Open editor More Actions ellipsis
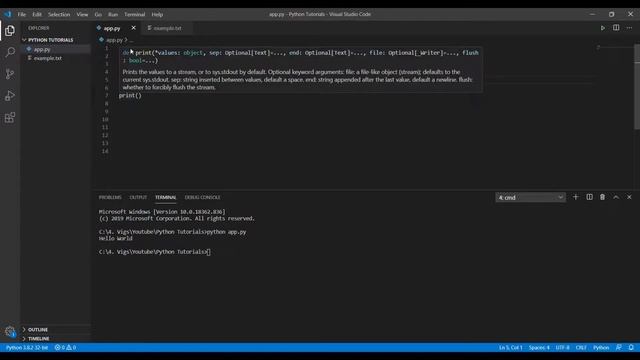640x360 pixels. click(x=629, y=28)
